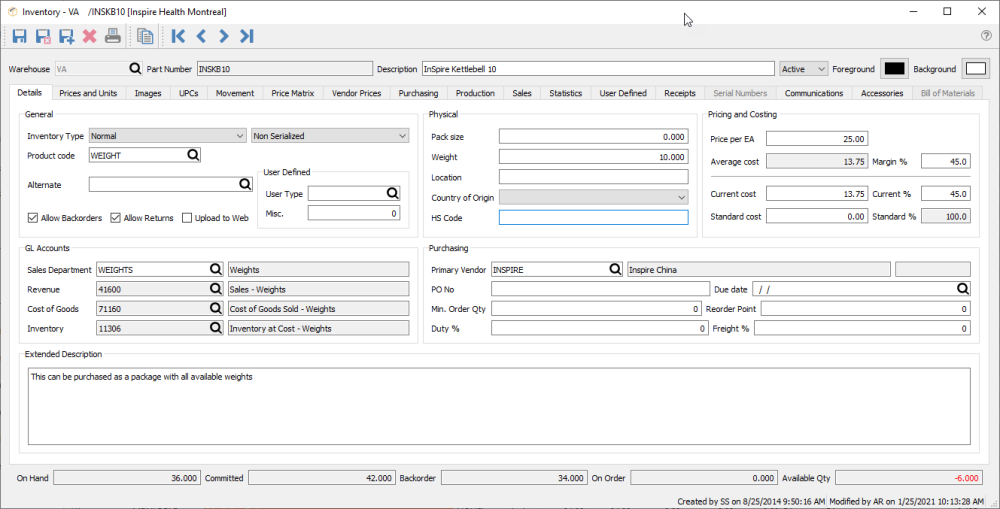Image resolution: width=1000 pixels, height=509 pixels.
Task: Click into the HS Code field
Action: pos(593,217)
